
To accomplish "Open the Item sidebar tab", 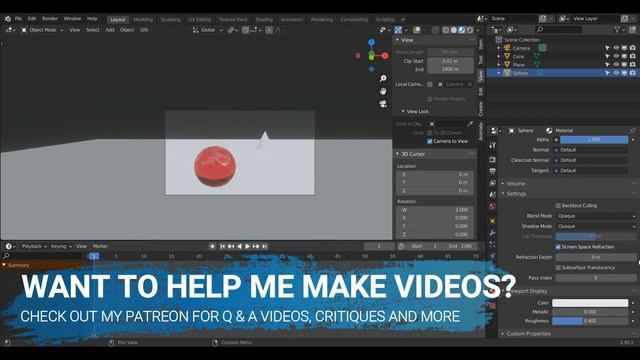I will (x=481, y=44).
